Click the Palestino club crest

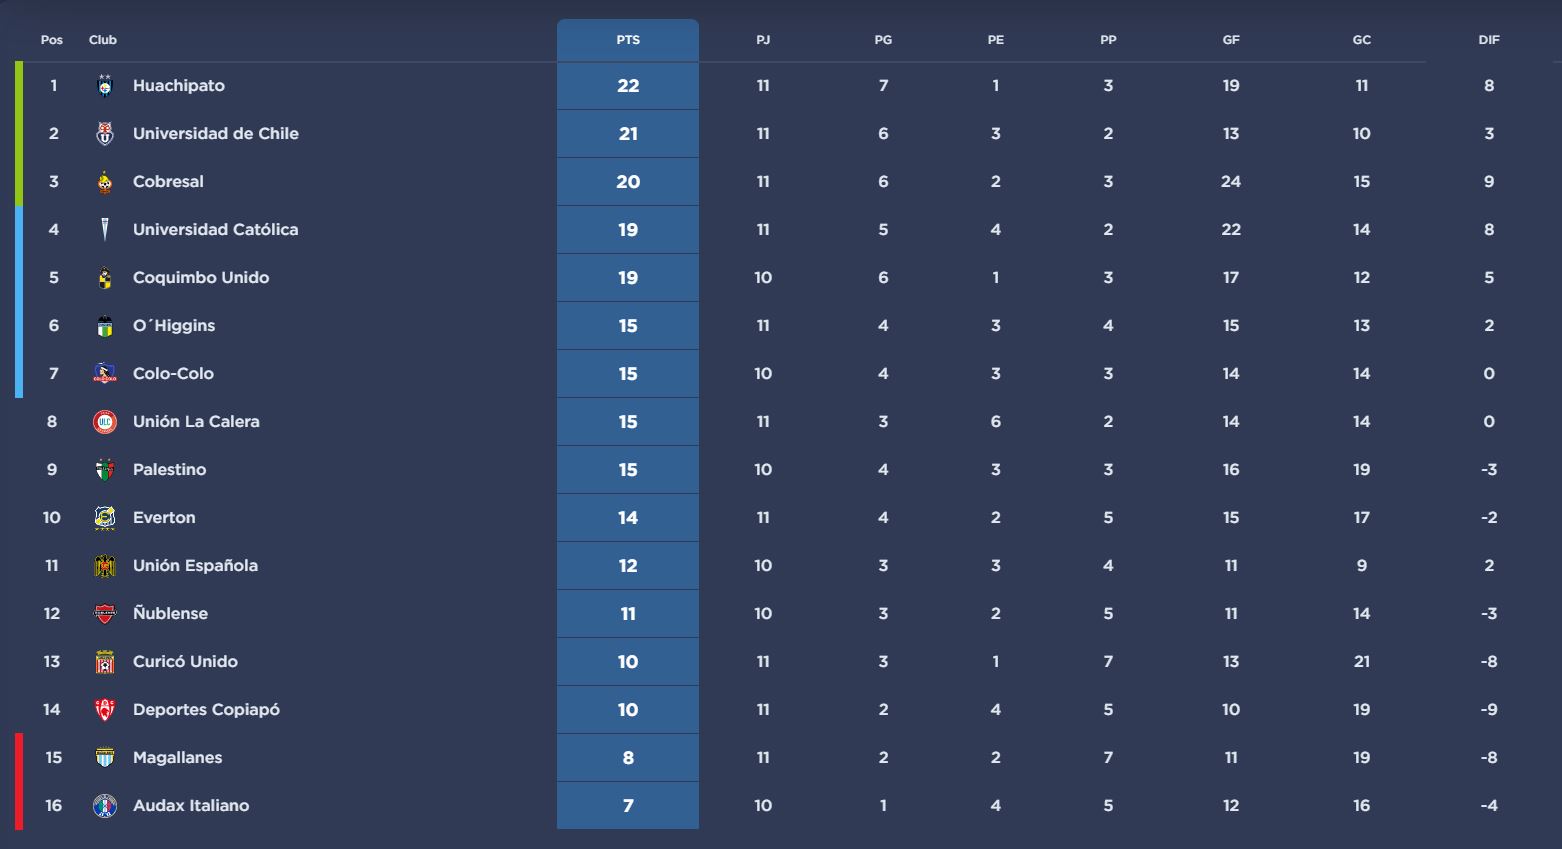105,470
